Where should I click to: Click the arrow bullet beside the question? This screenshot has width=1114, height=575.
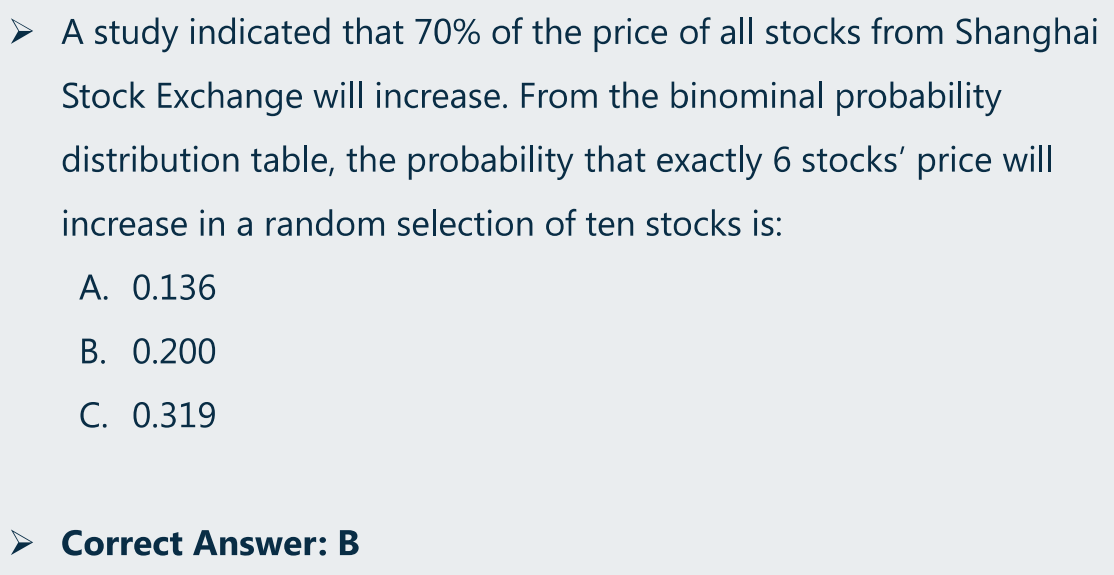coord(21,33)
